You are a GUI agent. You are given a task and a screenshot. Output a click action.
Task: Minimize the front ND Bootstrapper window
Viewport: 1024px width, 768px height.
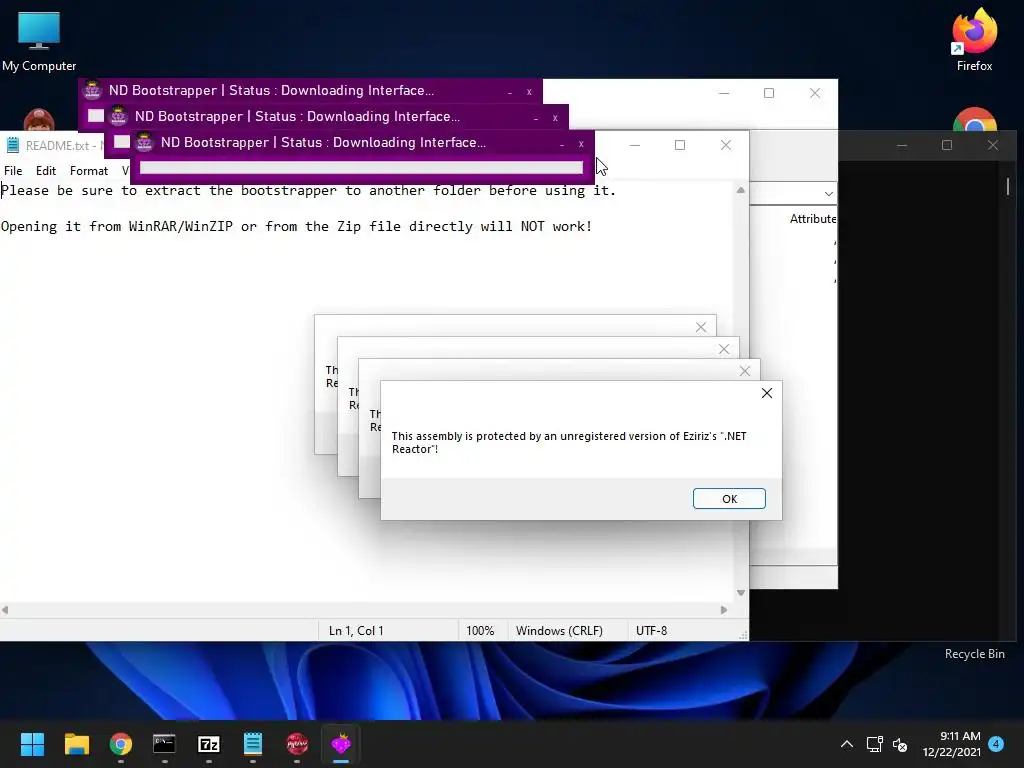(x=562, y=144)
